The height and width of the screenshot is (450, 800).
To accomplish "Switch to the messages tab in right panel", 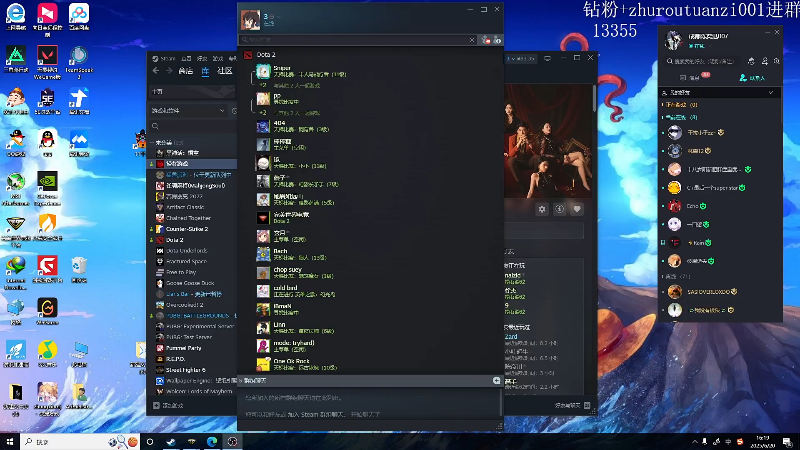I will pos(695,78).
